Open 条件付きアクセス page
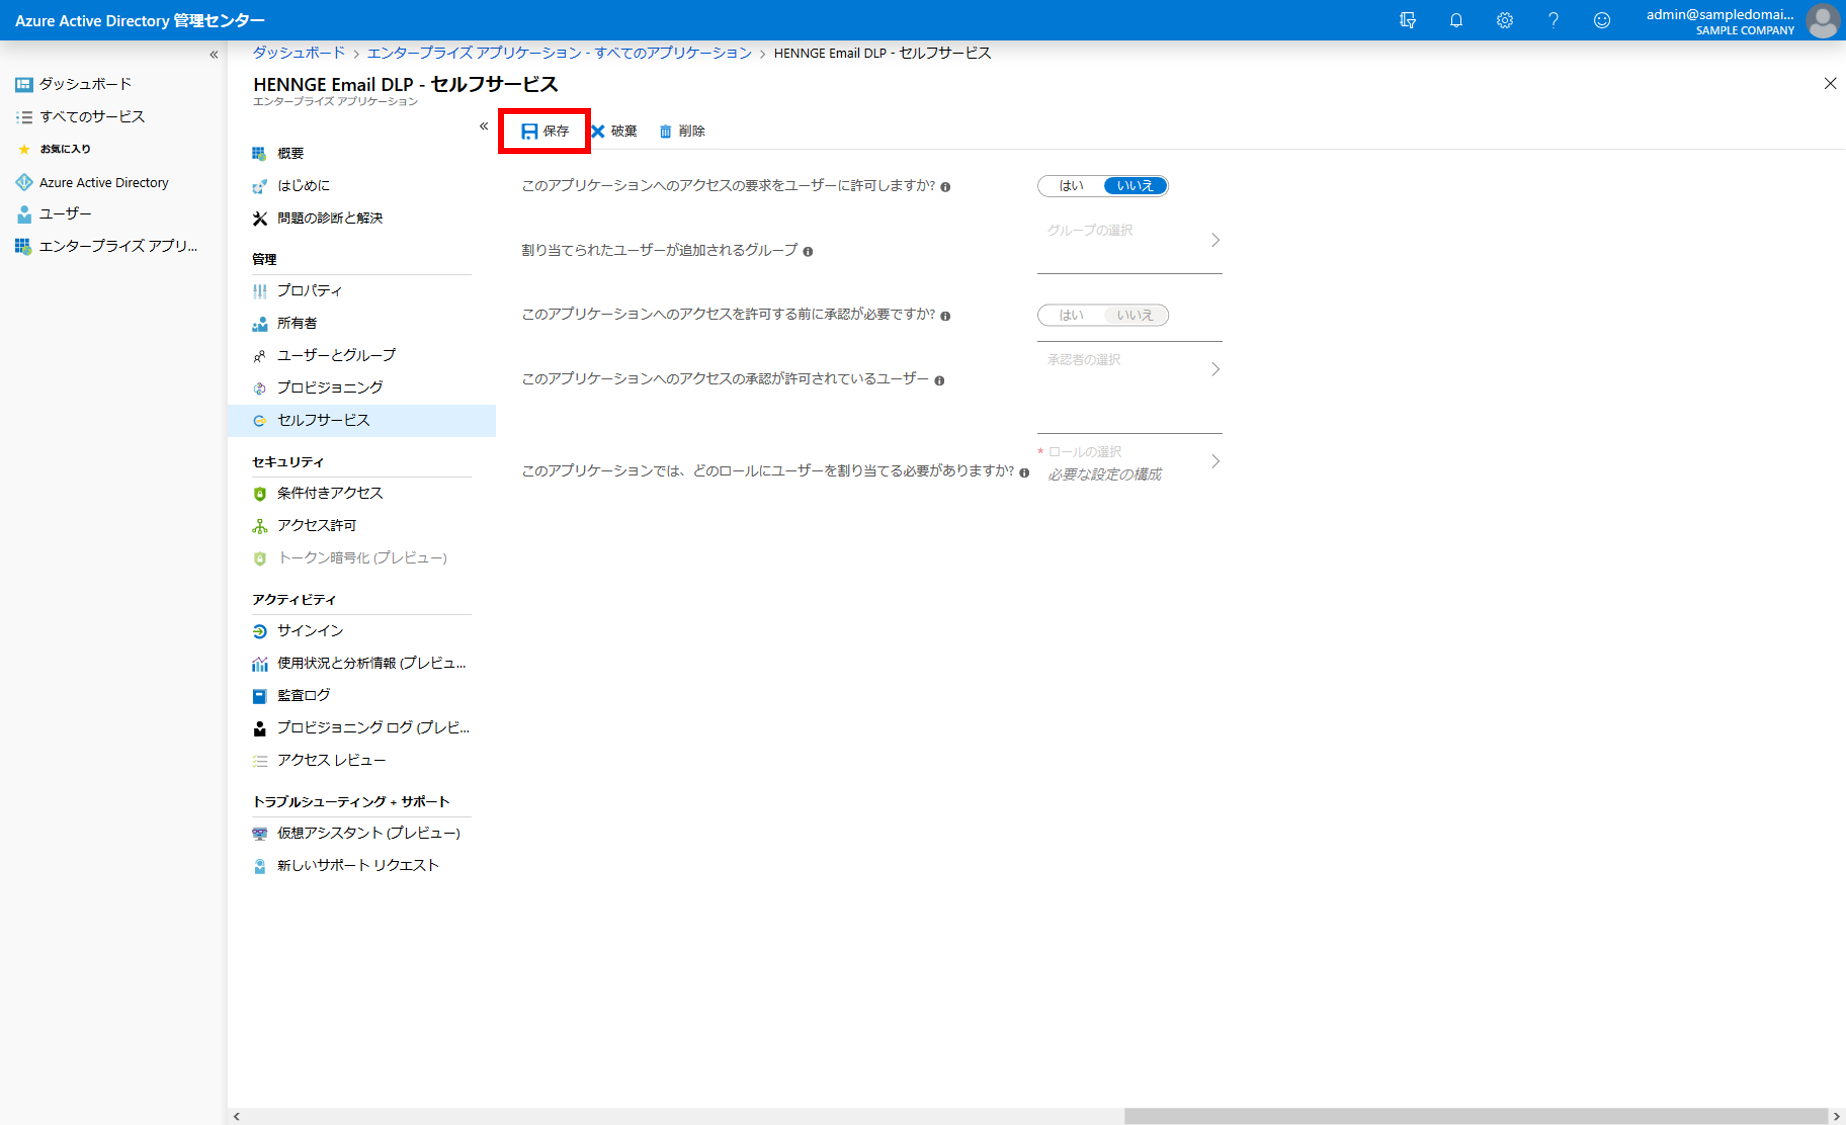Viewport: 1846px width, 1125px height. (329, 493)
